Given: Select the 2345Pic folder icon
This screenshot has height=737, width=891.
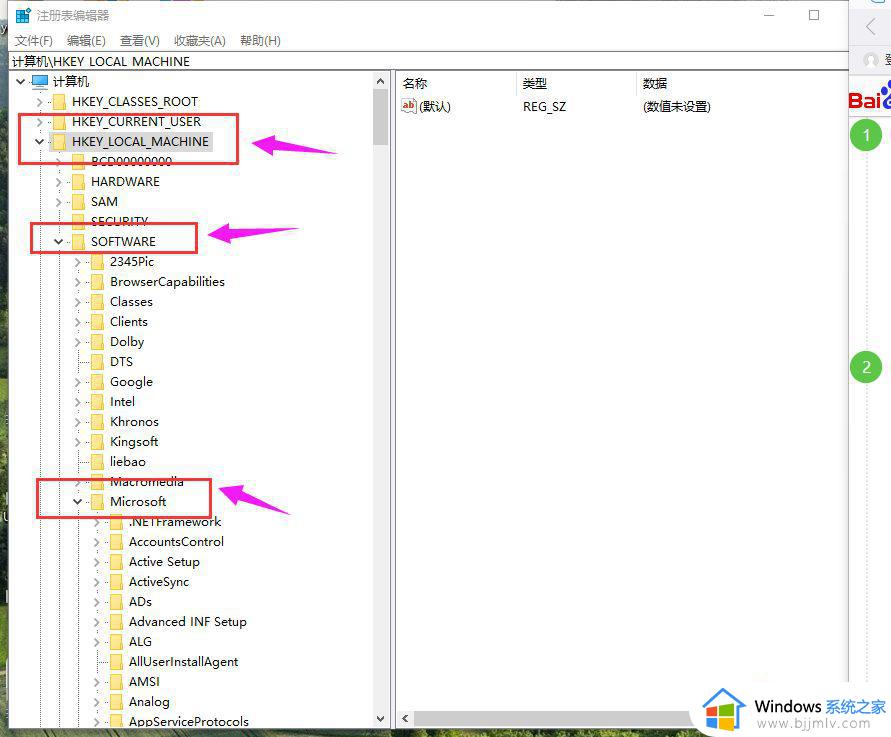Looking at the screenshot, I should point(98,262).
